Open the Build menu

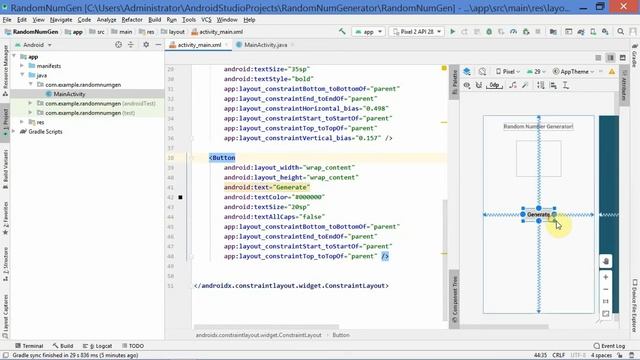point(154,20)
